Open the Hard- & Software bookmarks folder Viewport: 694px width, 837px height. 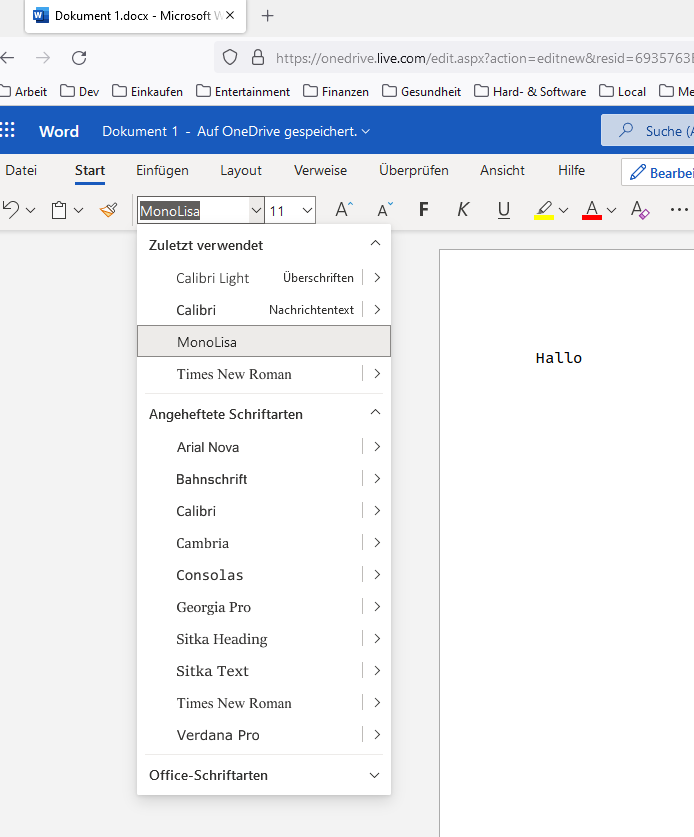point(530,91)
